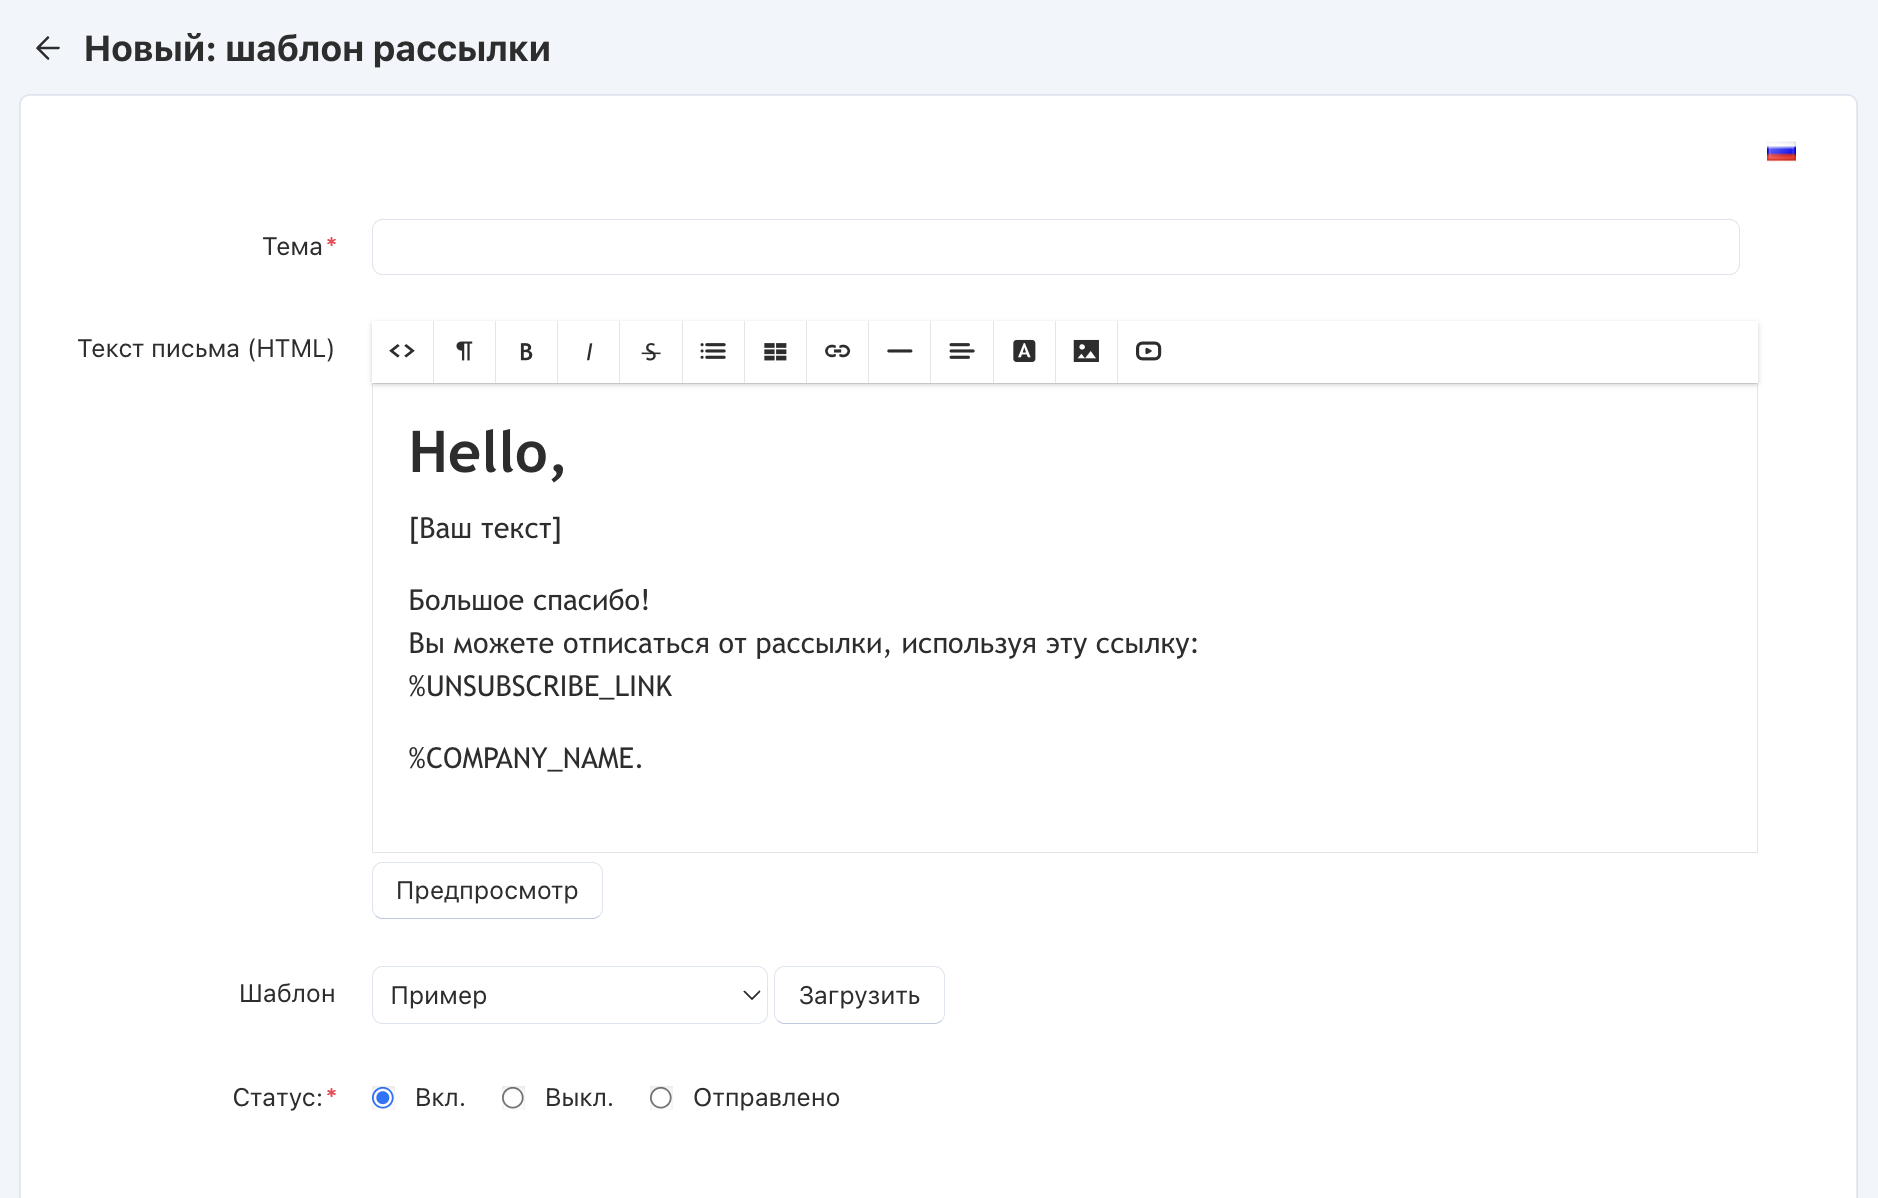The height and width of the screenshot is (1198, 1878).
Task: Insert a video into letter
Action: point(1148,351)
